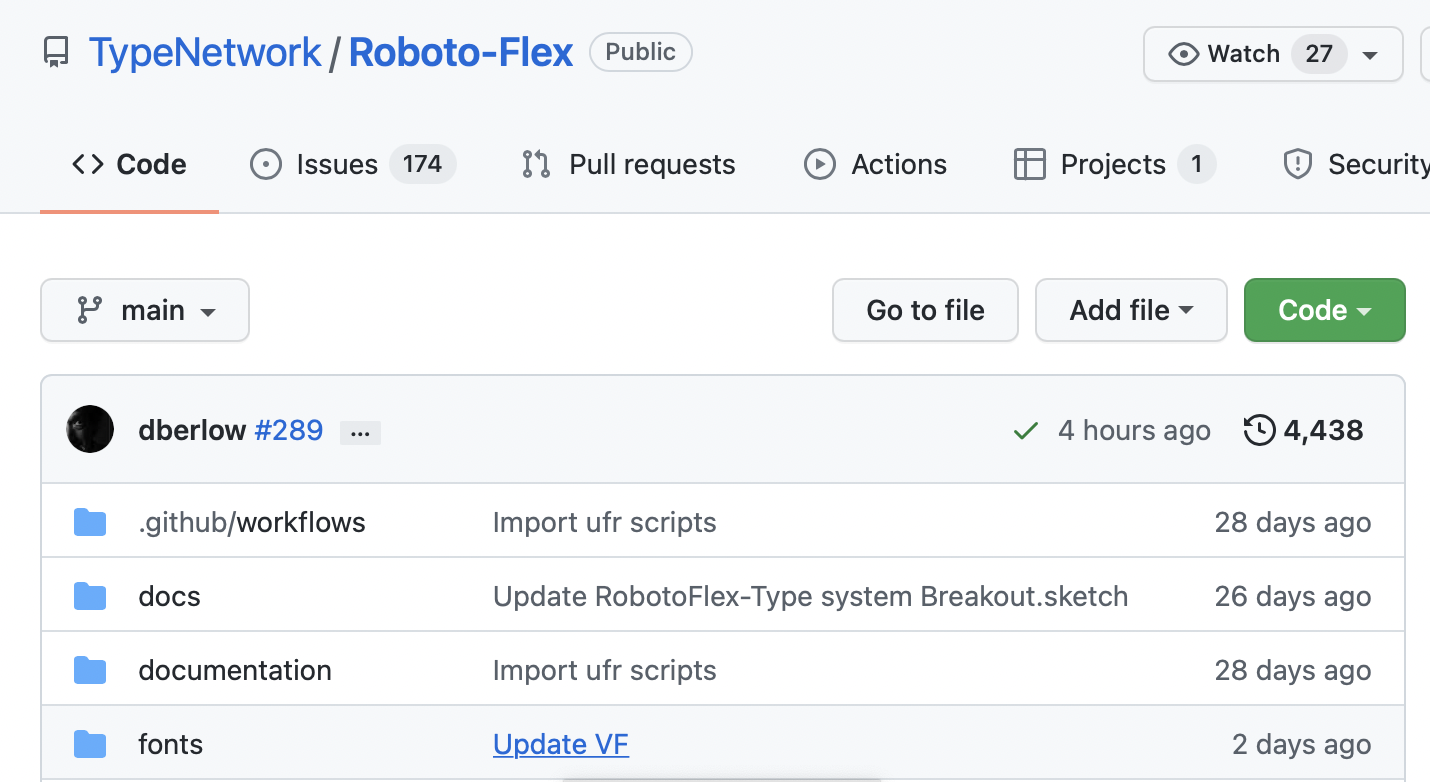Switch to the Issues tab
Viewport: 1430px width, 782px height.
click(336, 164)
